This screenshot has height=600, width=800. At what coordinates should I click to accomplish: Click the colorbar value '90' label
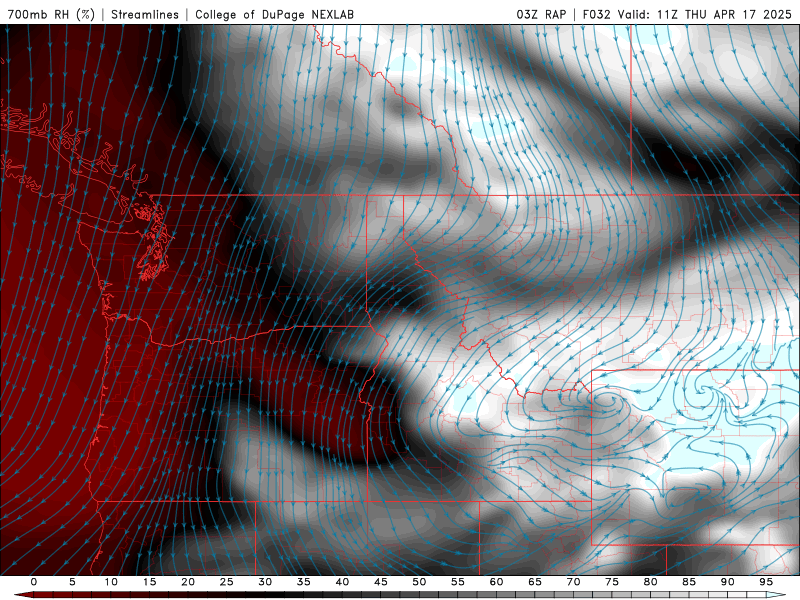727,582
